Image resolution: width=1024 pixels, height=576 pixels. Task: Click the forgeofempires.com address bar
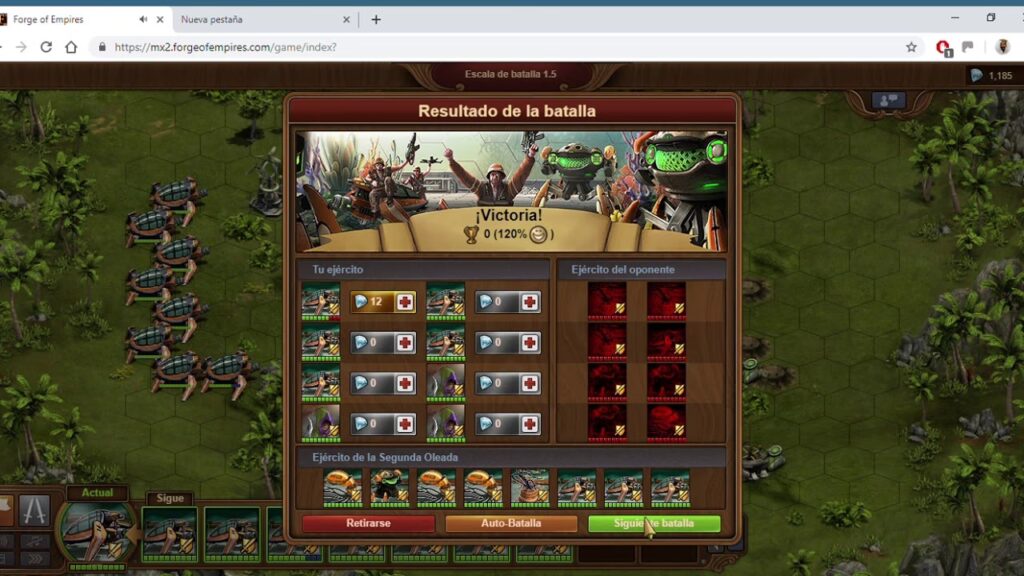(500, 47)
